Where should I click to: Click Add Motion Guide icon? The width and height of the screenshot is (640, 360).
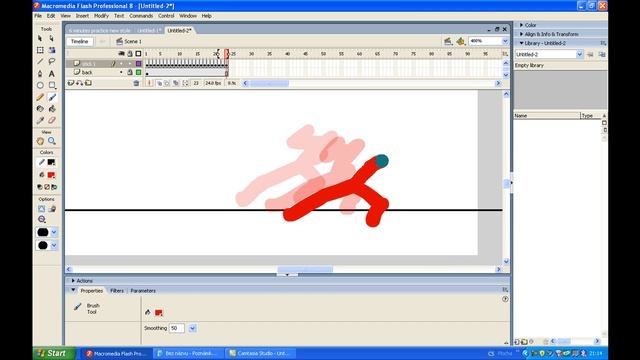pyautogui.click(x=80, y=83)
